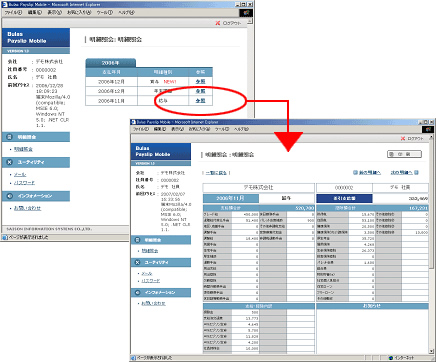Select デモ株式会社 cell at top of payslip
436x362 pixels.
258,188
